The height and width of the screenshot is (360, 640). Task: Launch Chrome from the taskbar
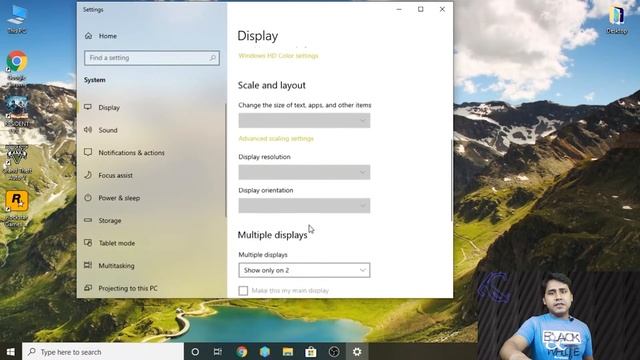[242, 352]
